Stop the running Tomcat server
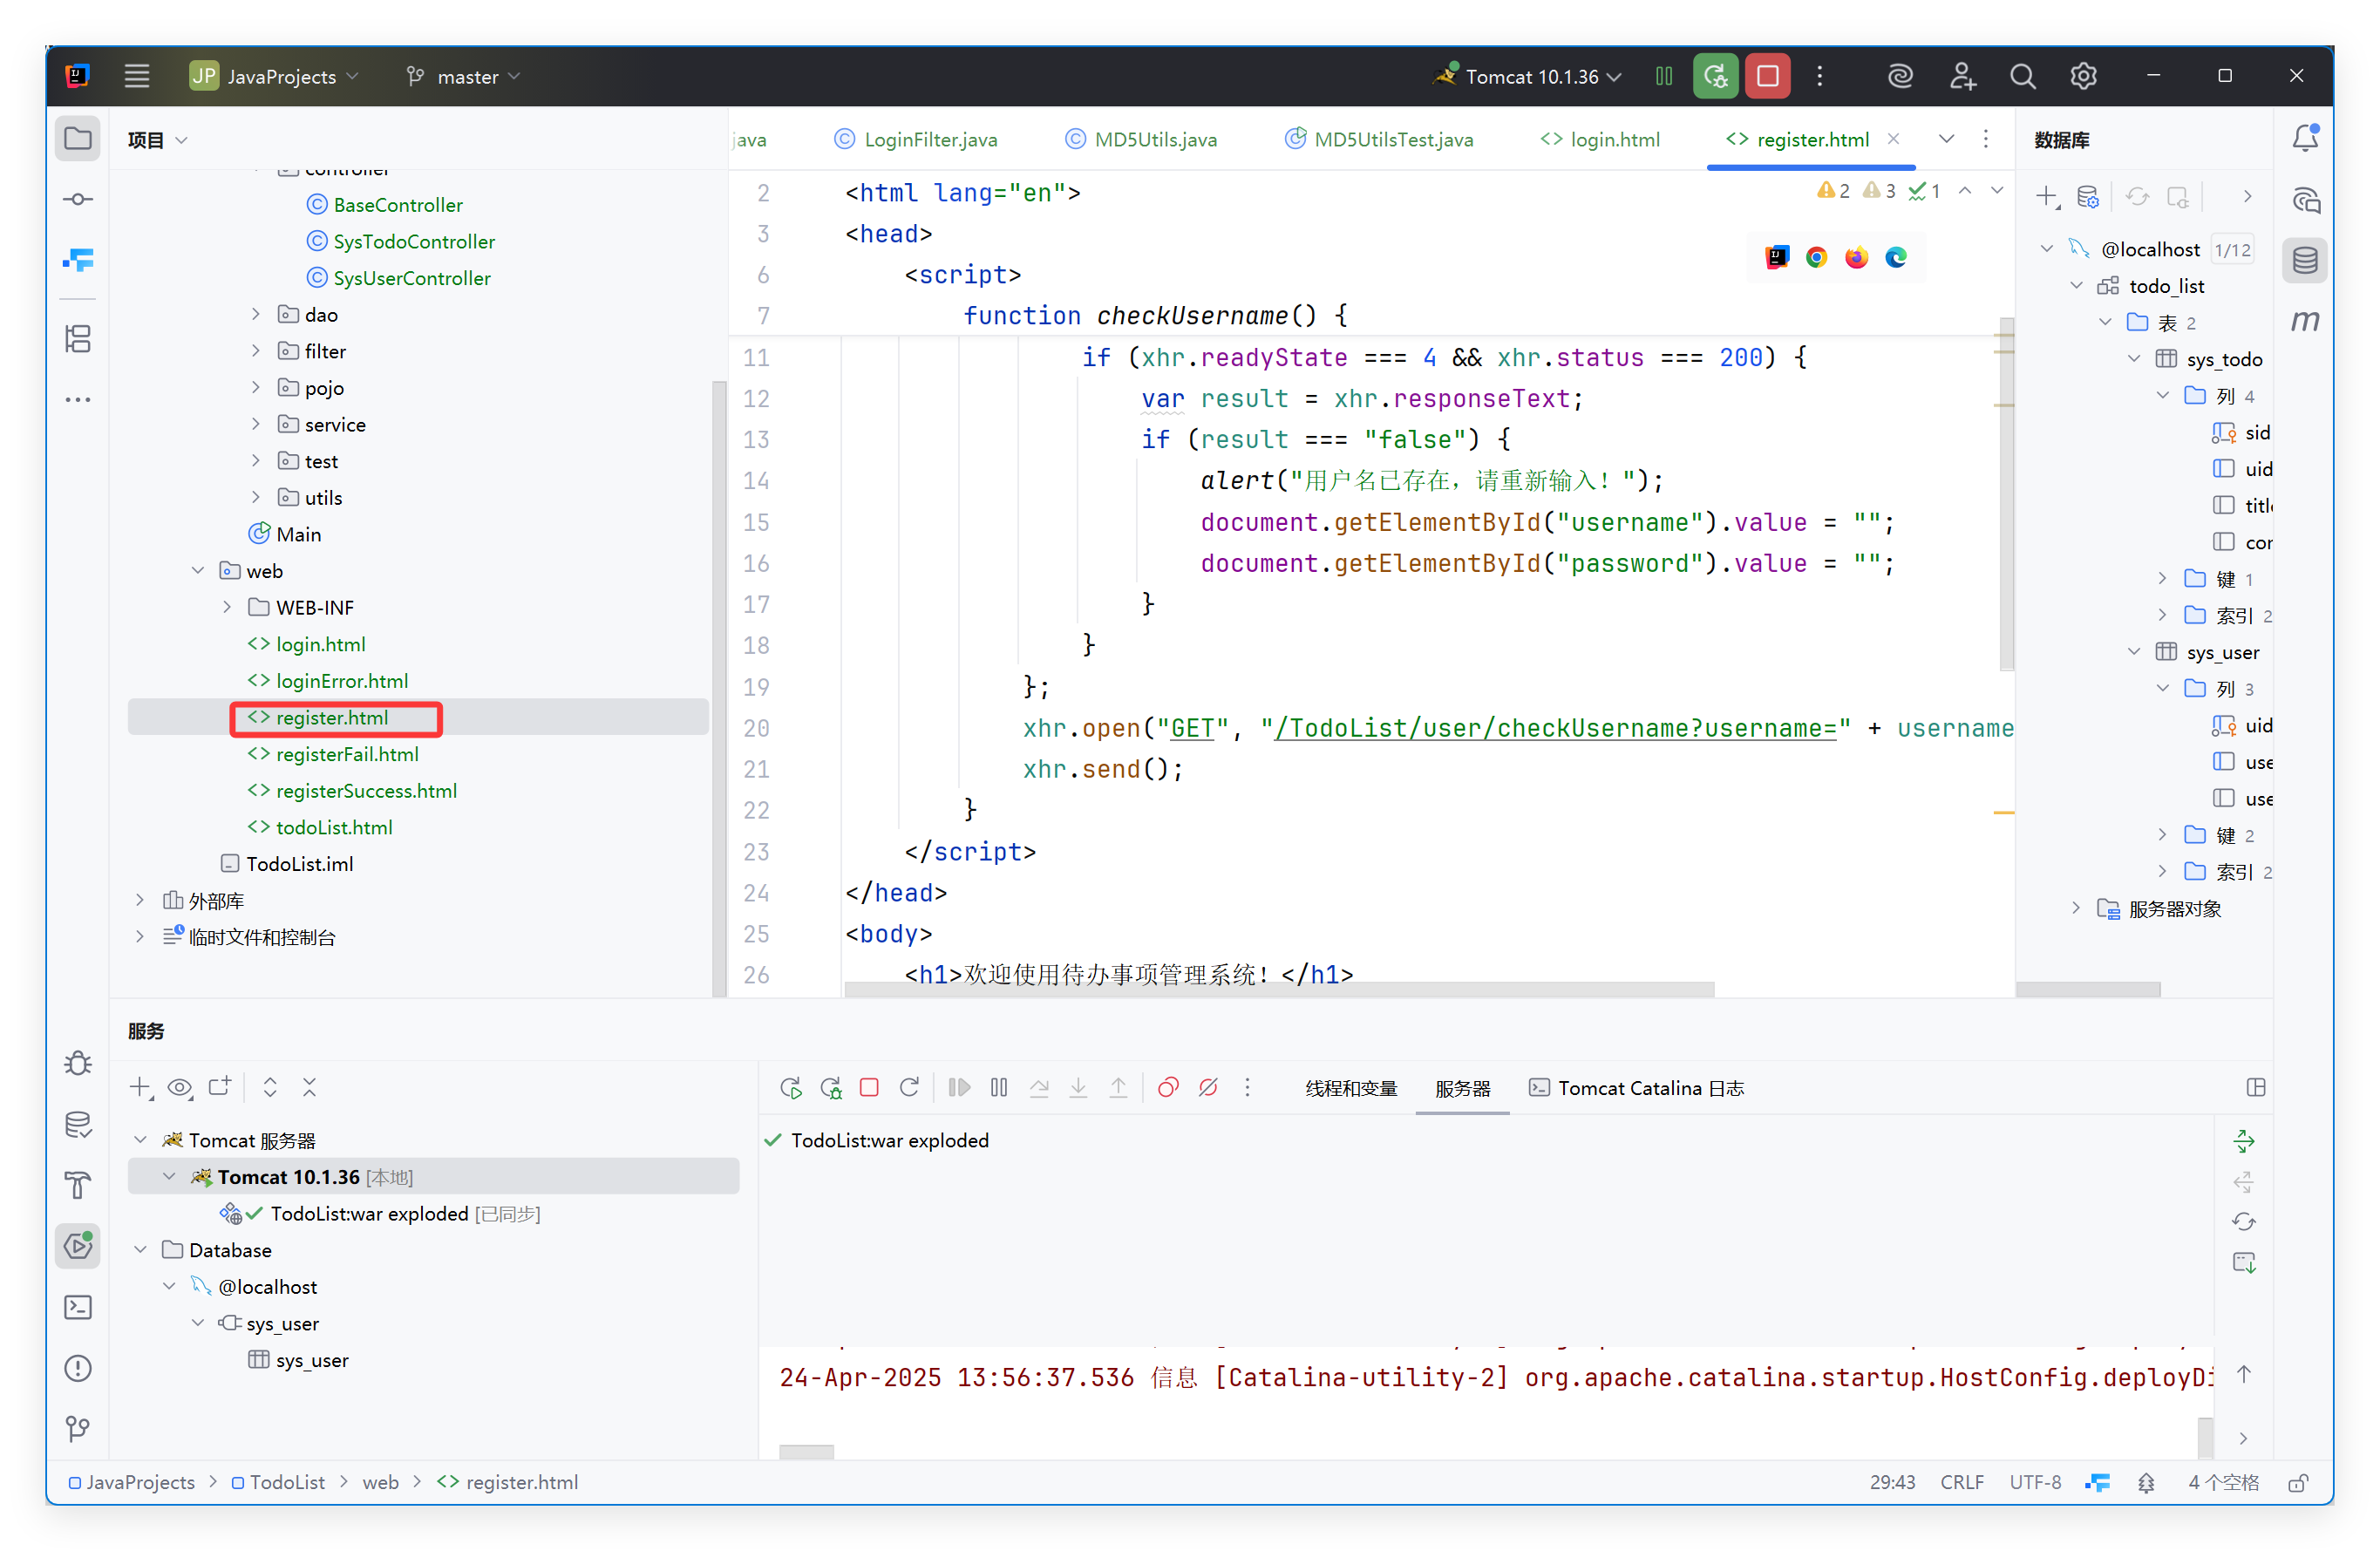 coord(1768,76)
